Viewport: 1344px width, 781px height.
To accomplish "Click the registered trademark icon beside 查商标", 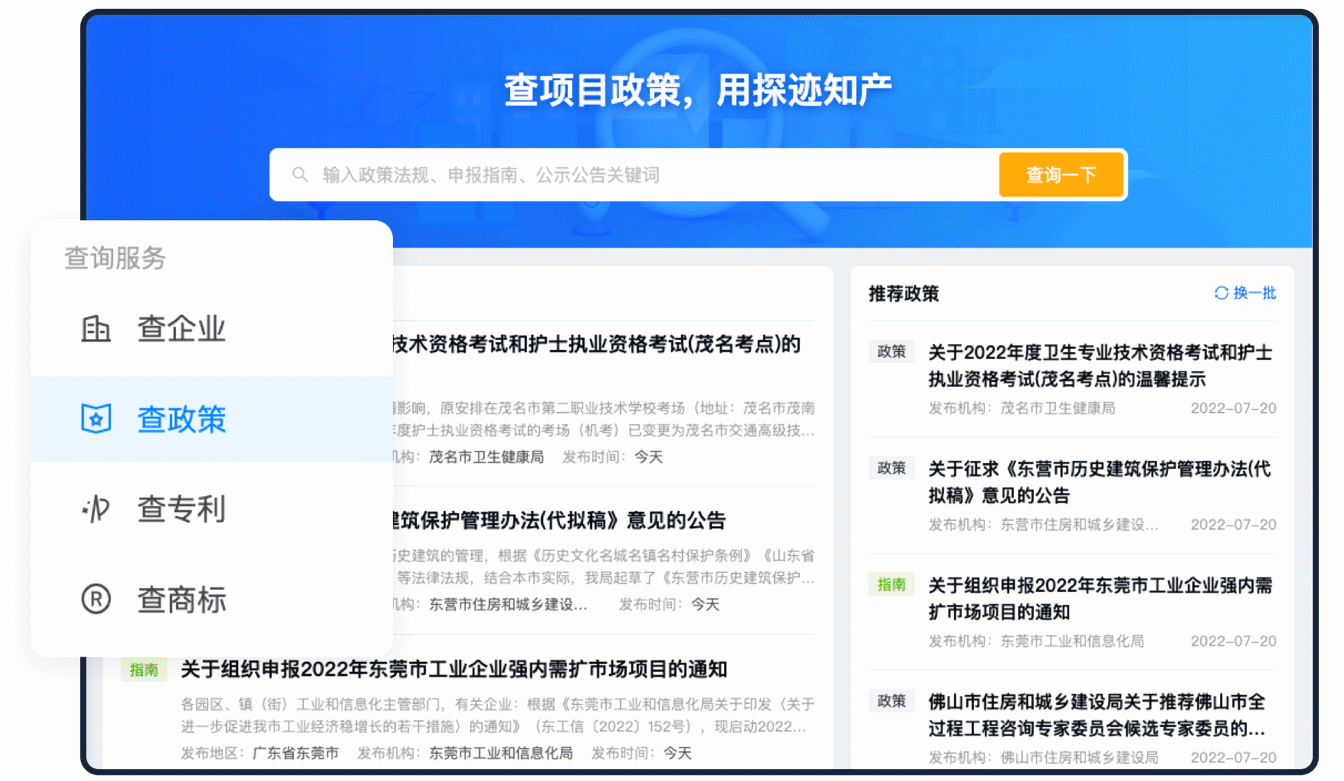I will pyautogui.click(x=96, y=599).
